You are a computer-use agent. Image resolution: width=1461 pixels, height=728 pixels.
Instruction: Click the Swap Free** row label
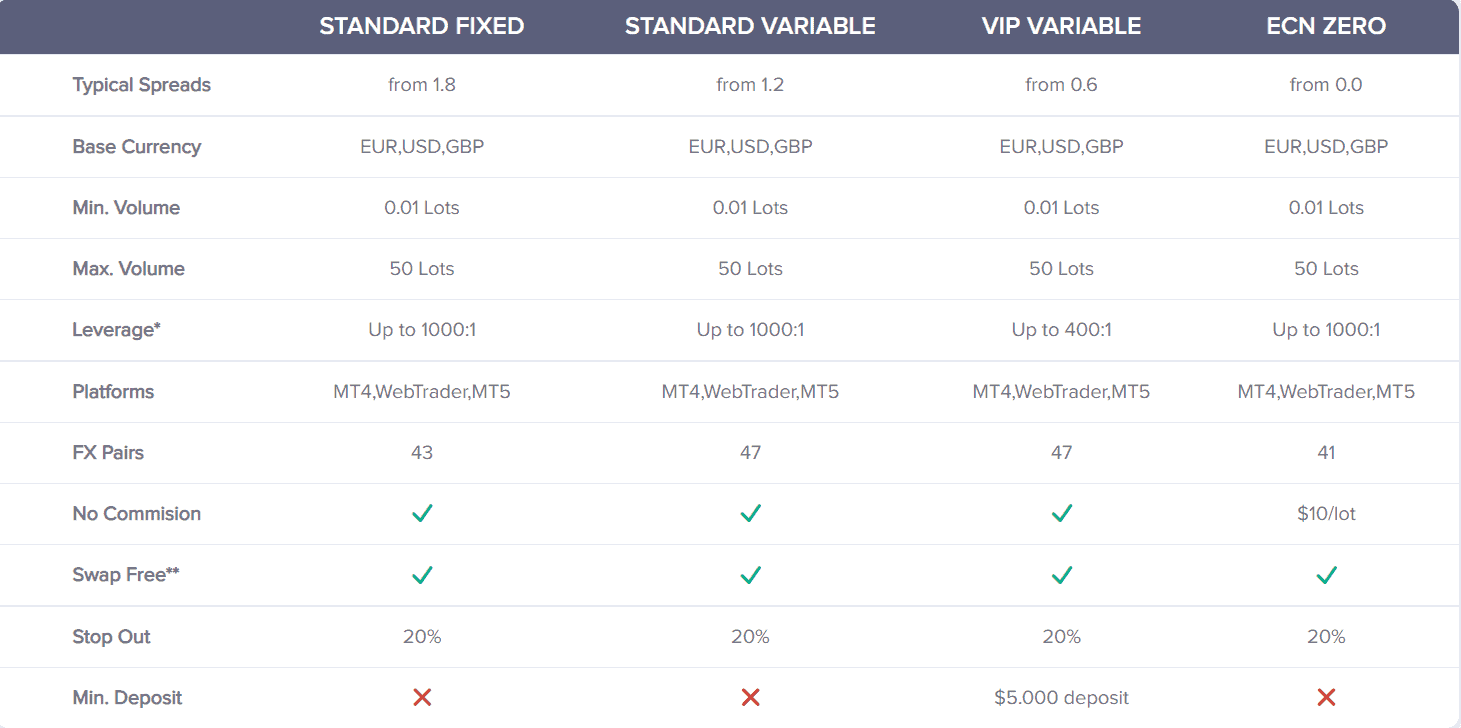pyautogui.click(x=125, y=575)
